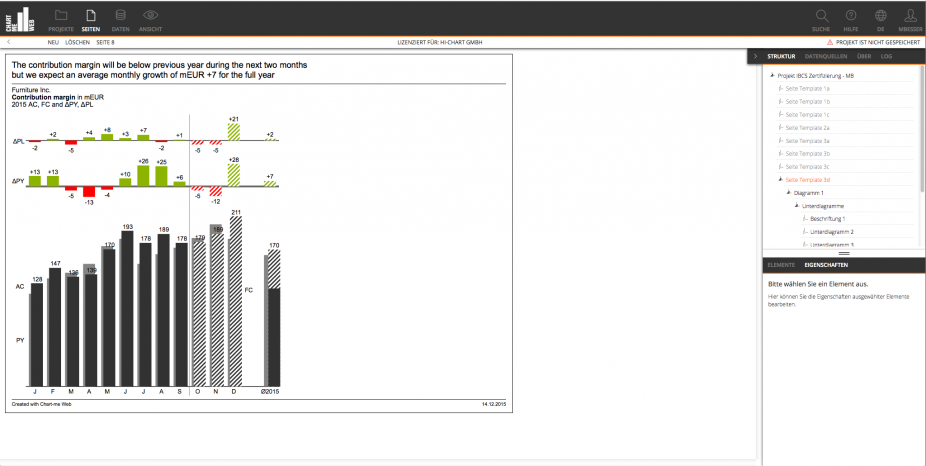Select the Seiten page icon
This screenshot has height=466, width=926.
91,16
